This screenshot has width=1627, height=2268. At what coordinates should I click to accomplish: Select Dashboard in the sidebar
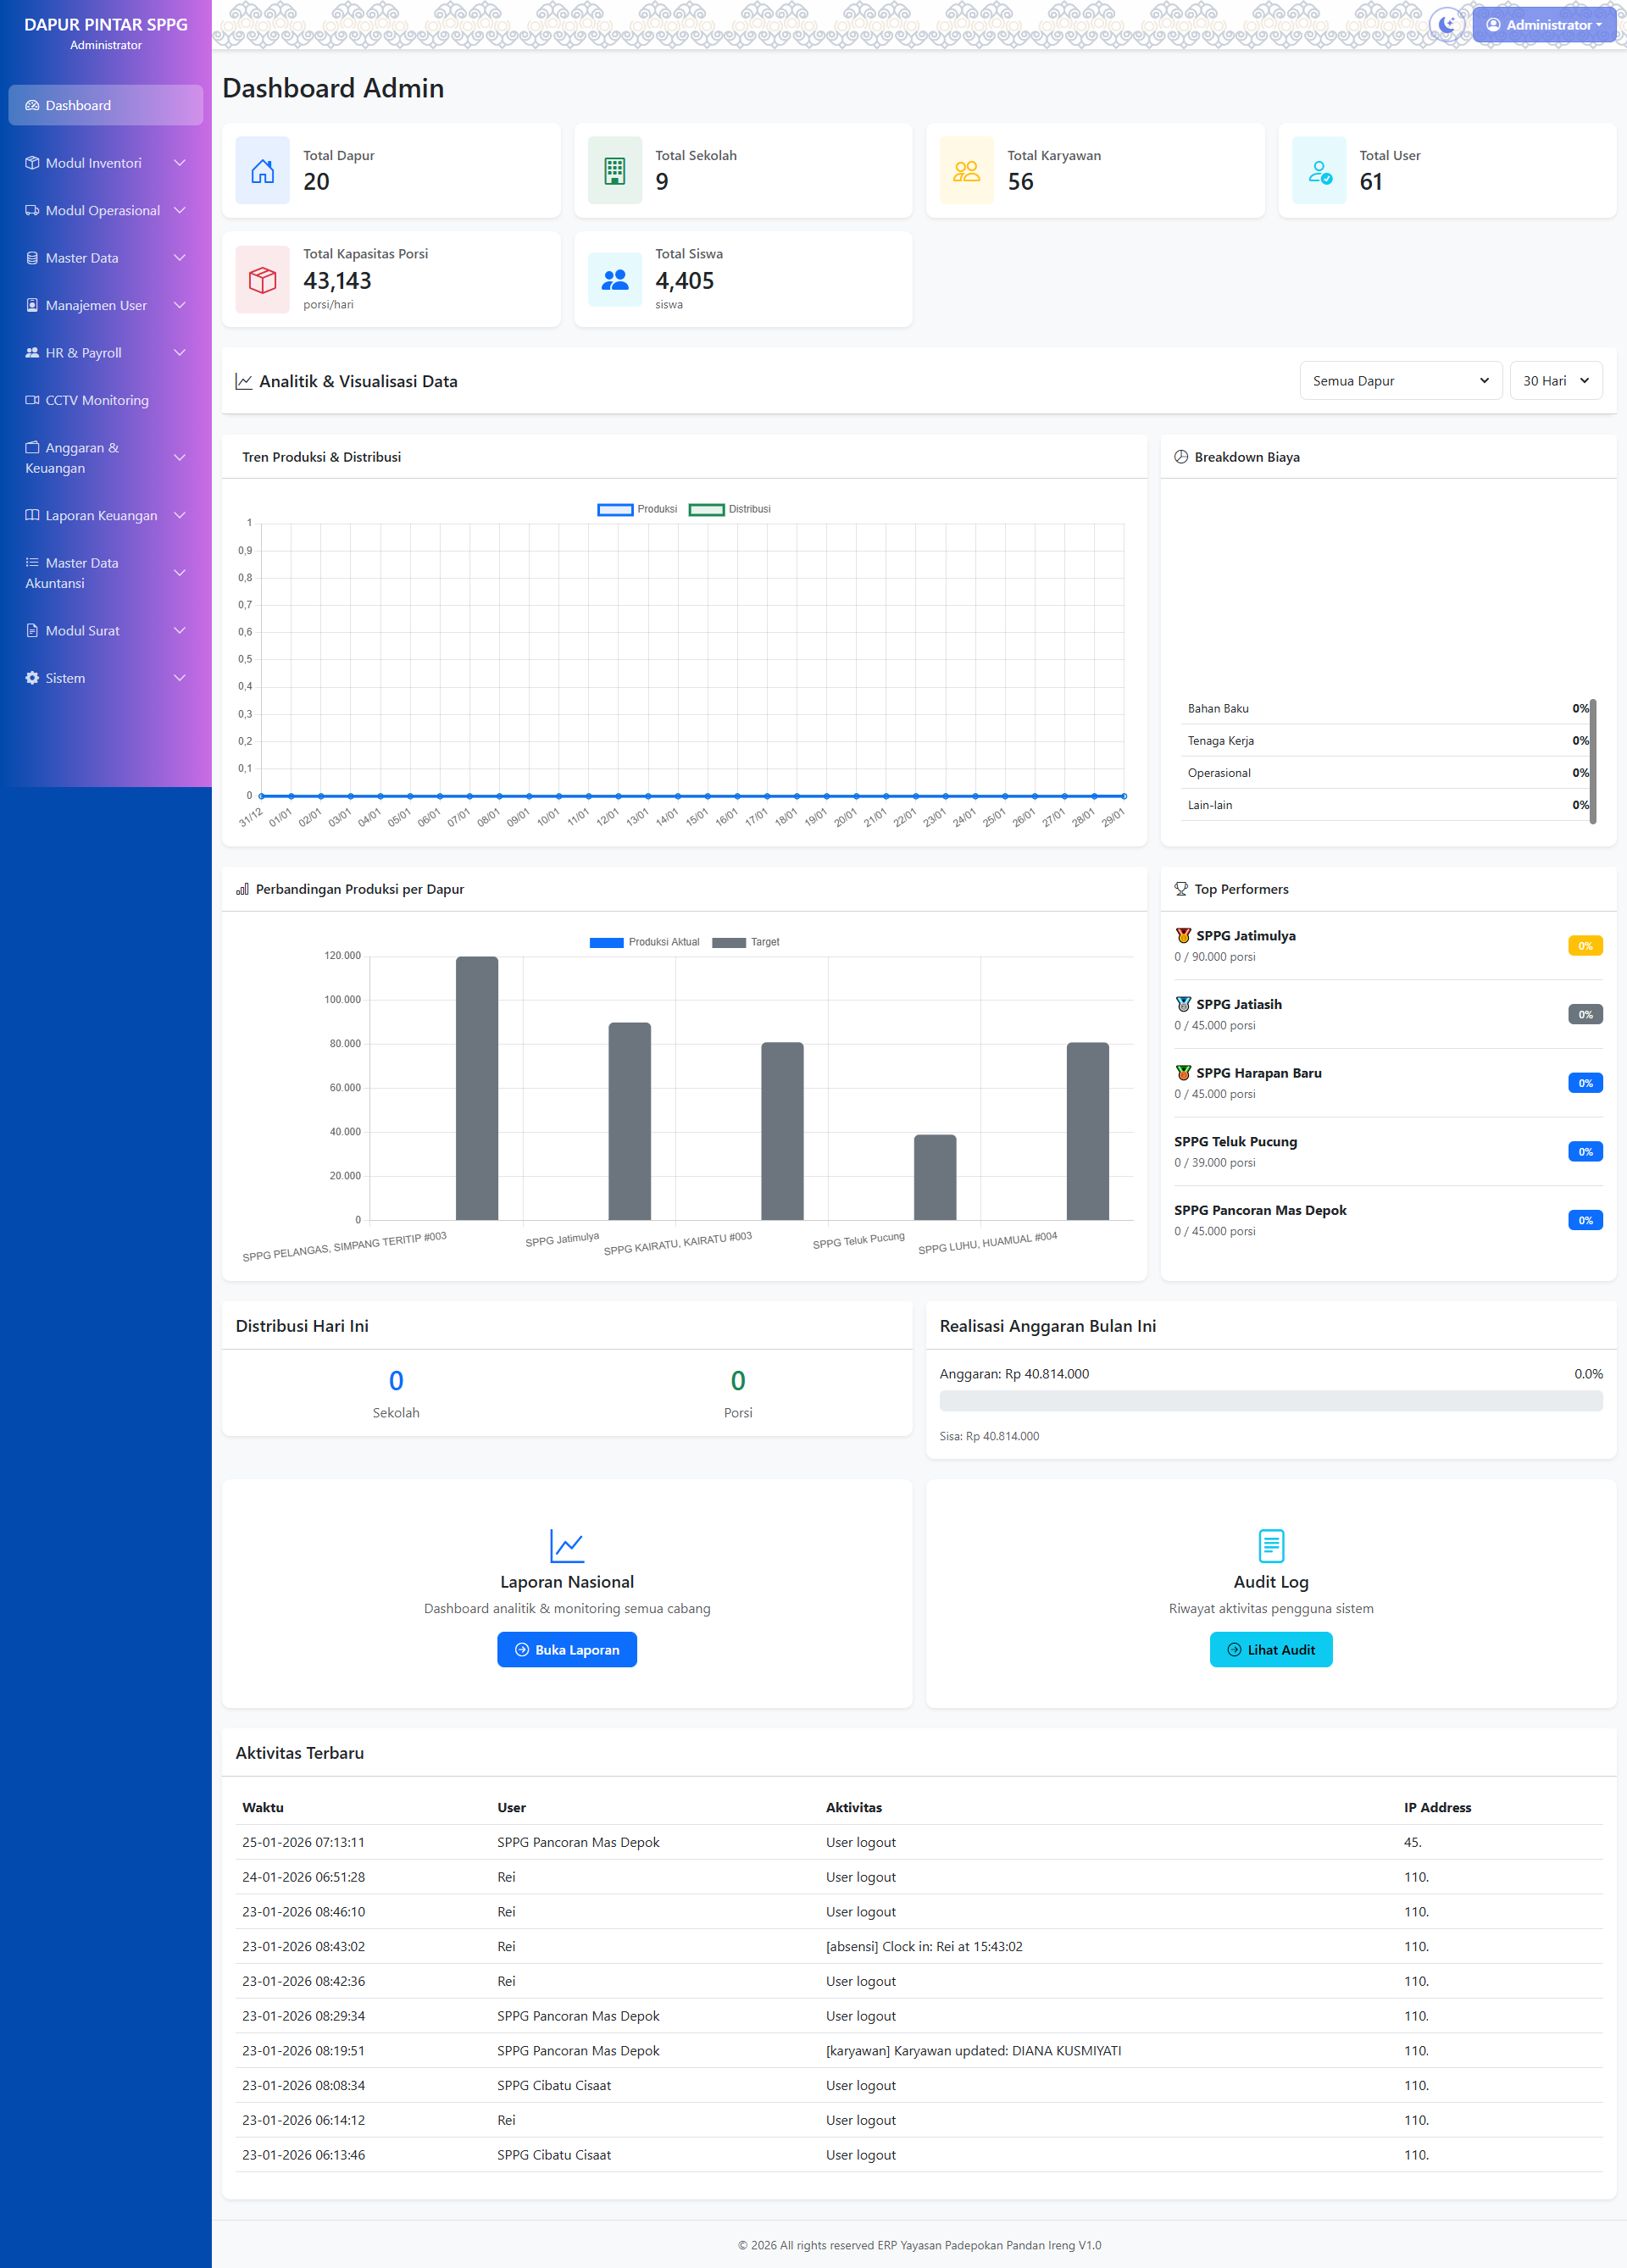tap(78, 105)
